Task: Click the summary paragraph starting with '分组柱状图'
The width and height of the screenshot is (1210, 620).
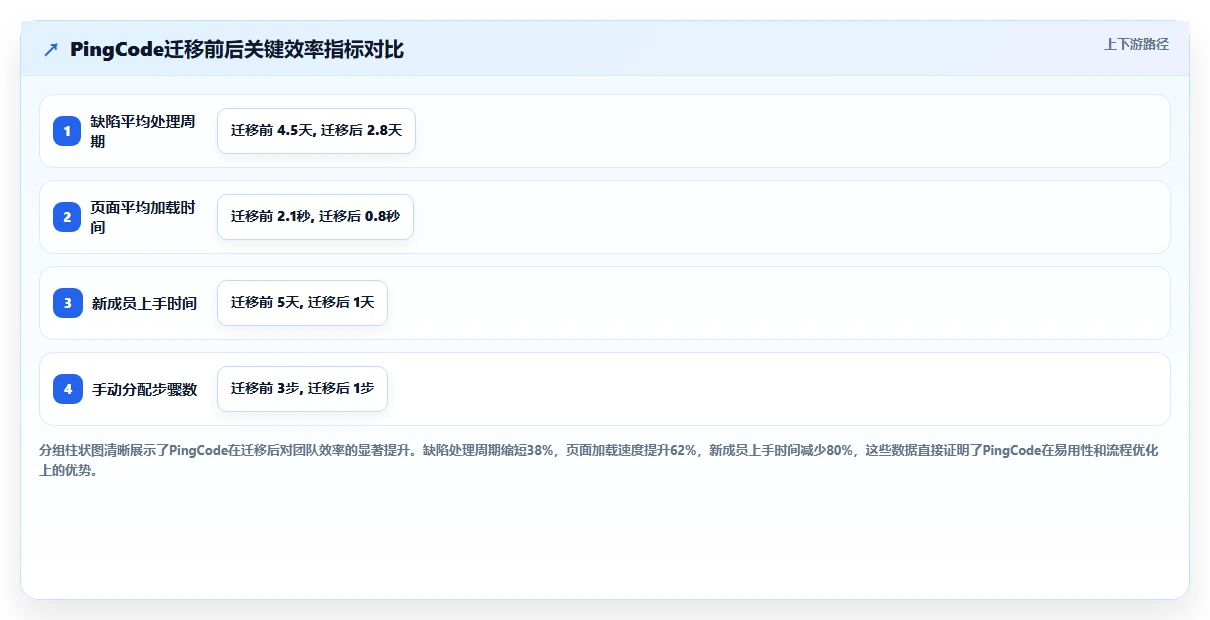Action: [598, 461]
